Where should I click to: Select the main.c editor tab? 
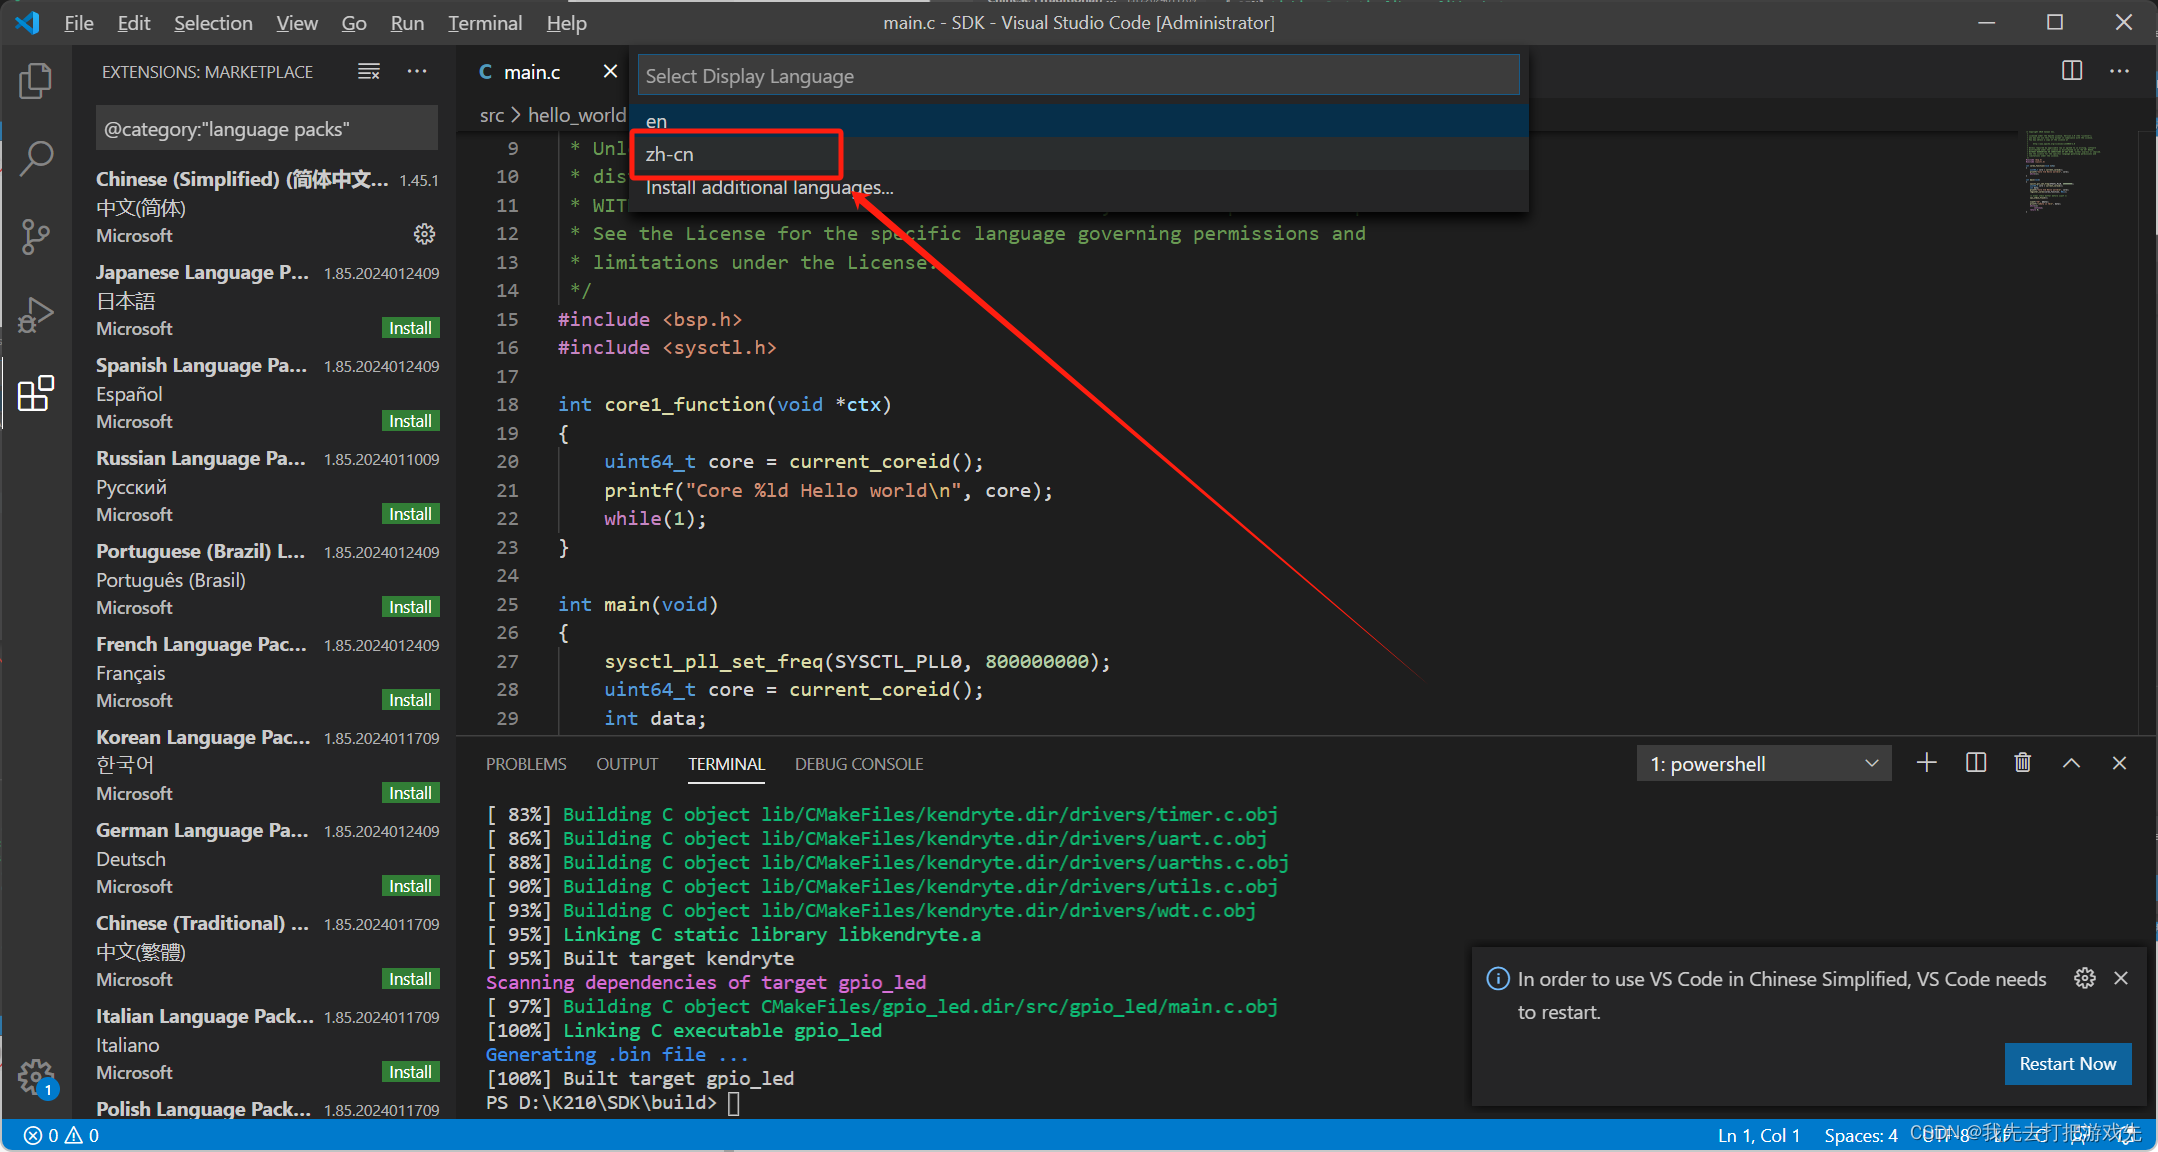coord(533,72)
